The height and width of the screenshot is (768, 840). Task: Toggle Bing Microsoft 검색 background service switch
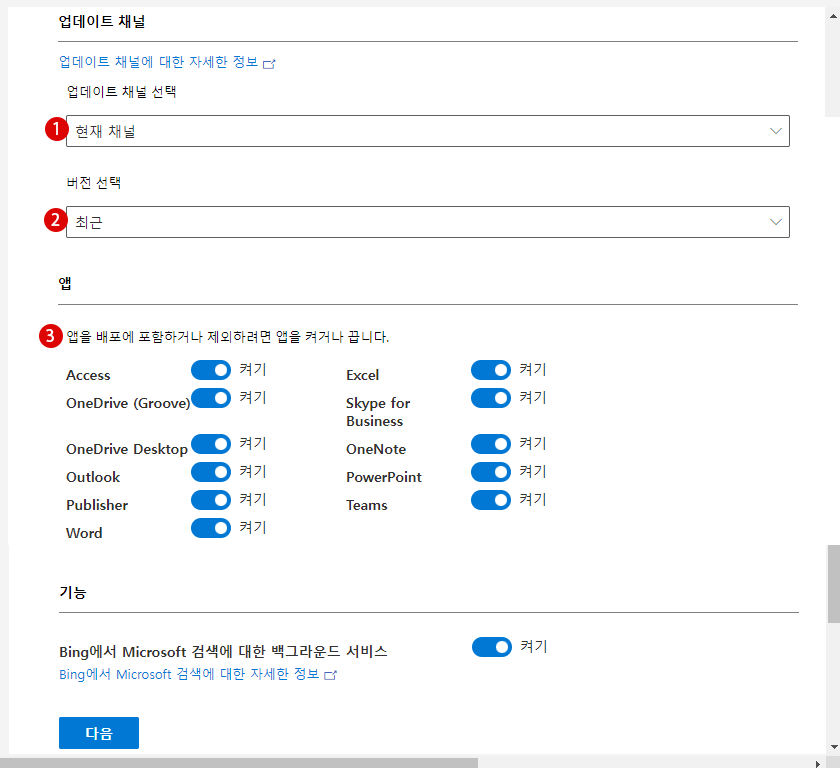pos(492,647)
